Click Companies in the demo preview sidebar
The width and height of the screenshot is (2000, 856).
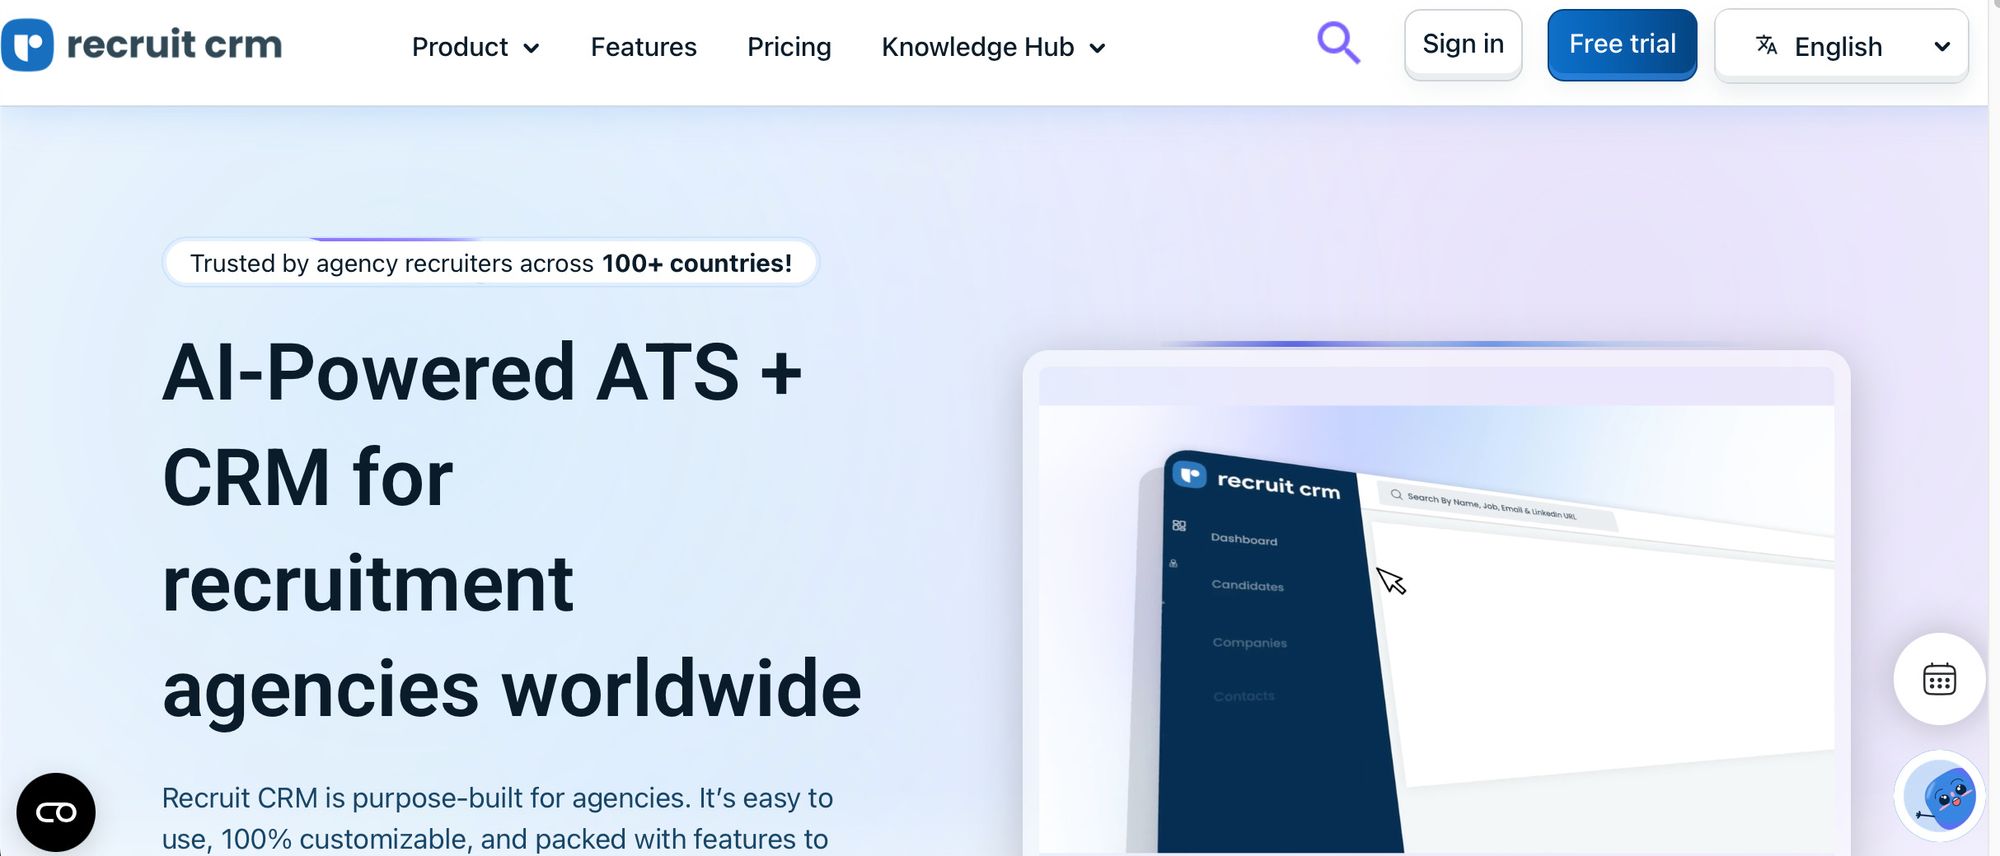pos(1250,642)
